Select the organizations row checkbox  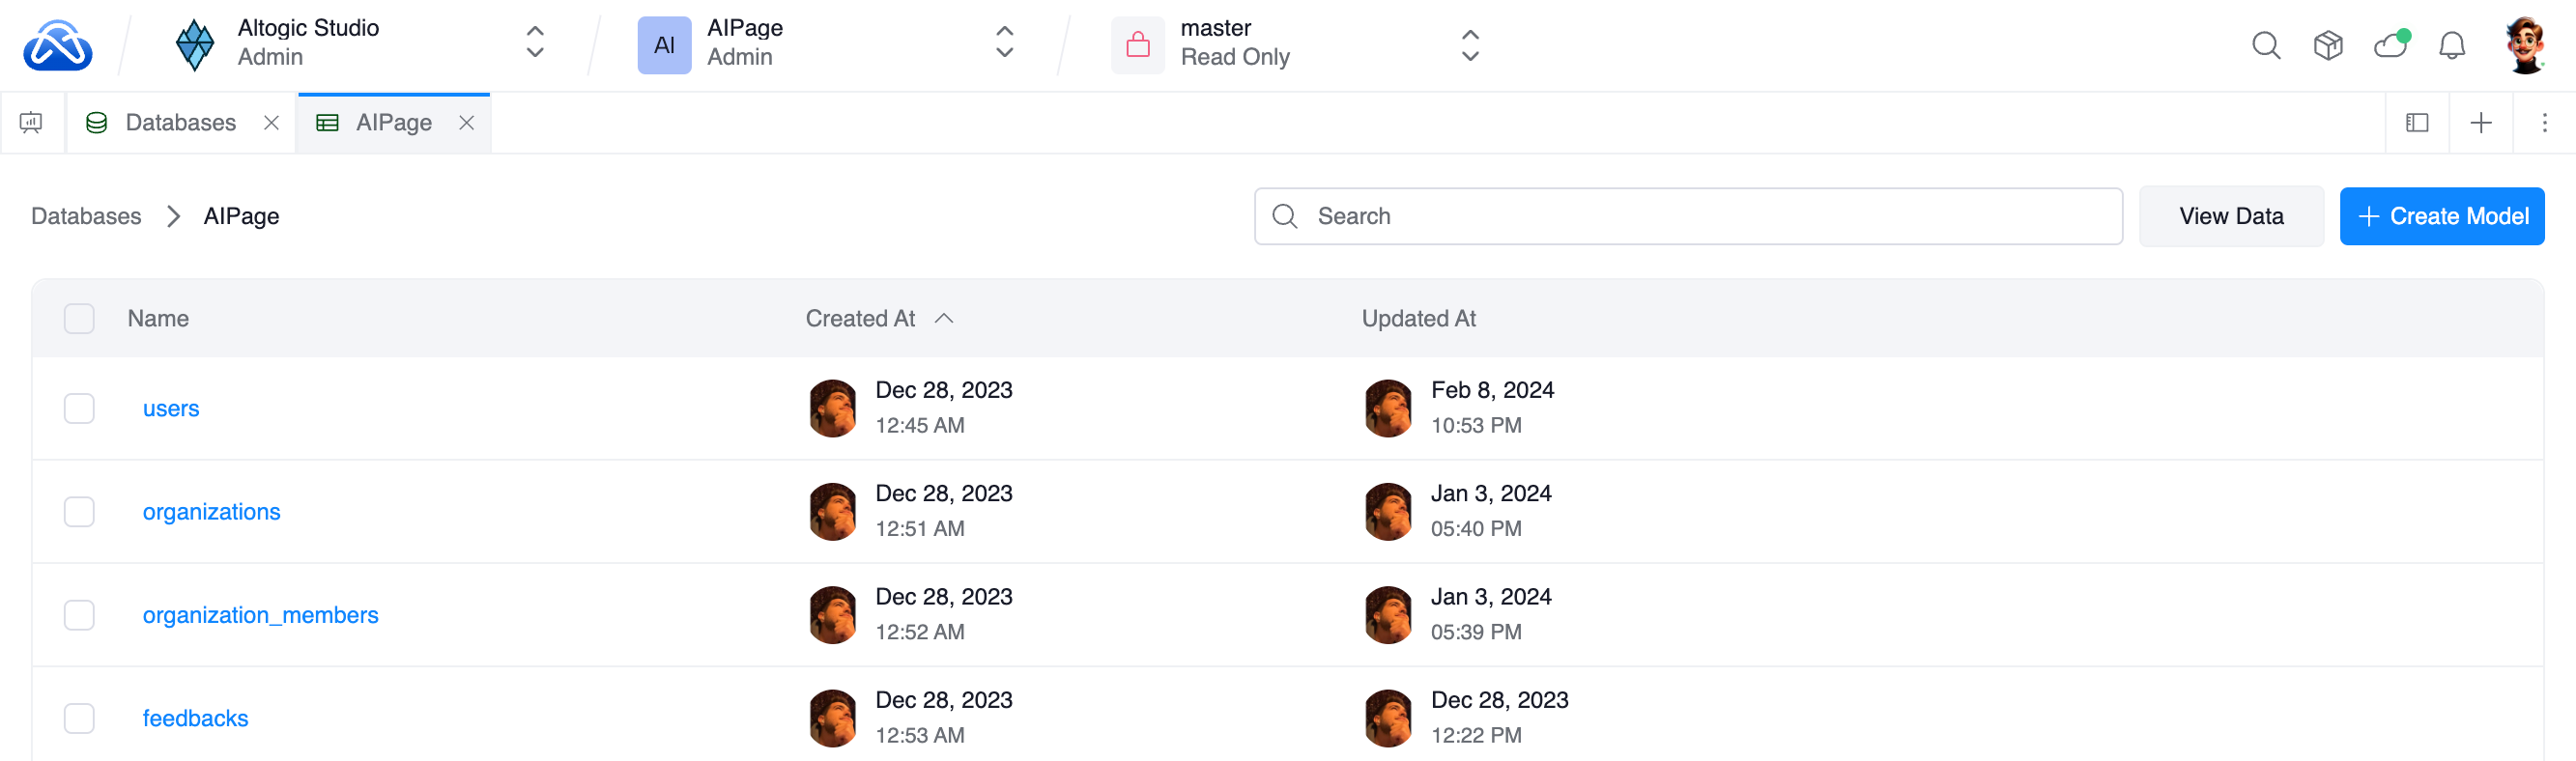[79, 512]
